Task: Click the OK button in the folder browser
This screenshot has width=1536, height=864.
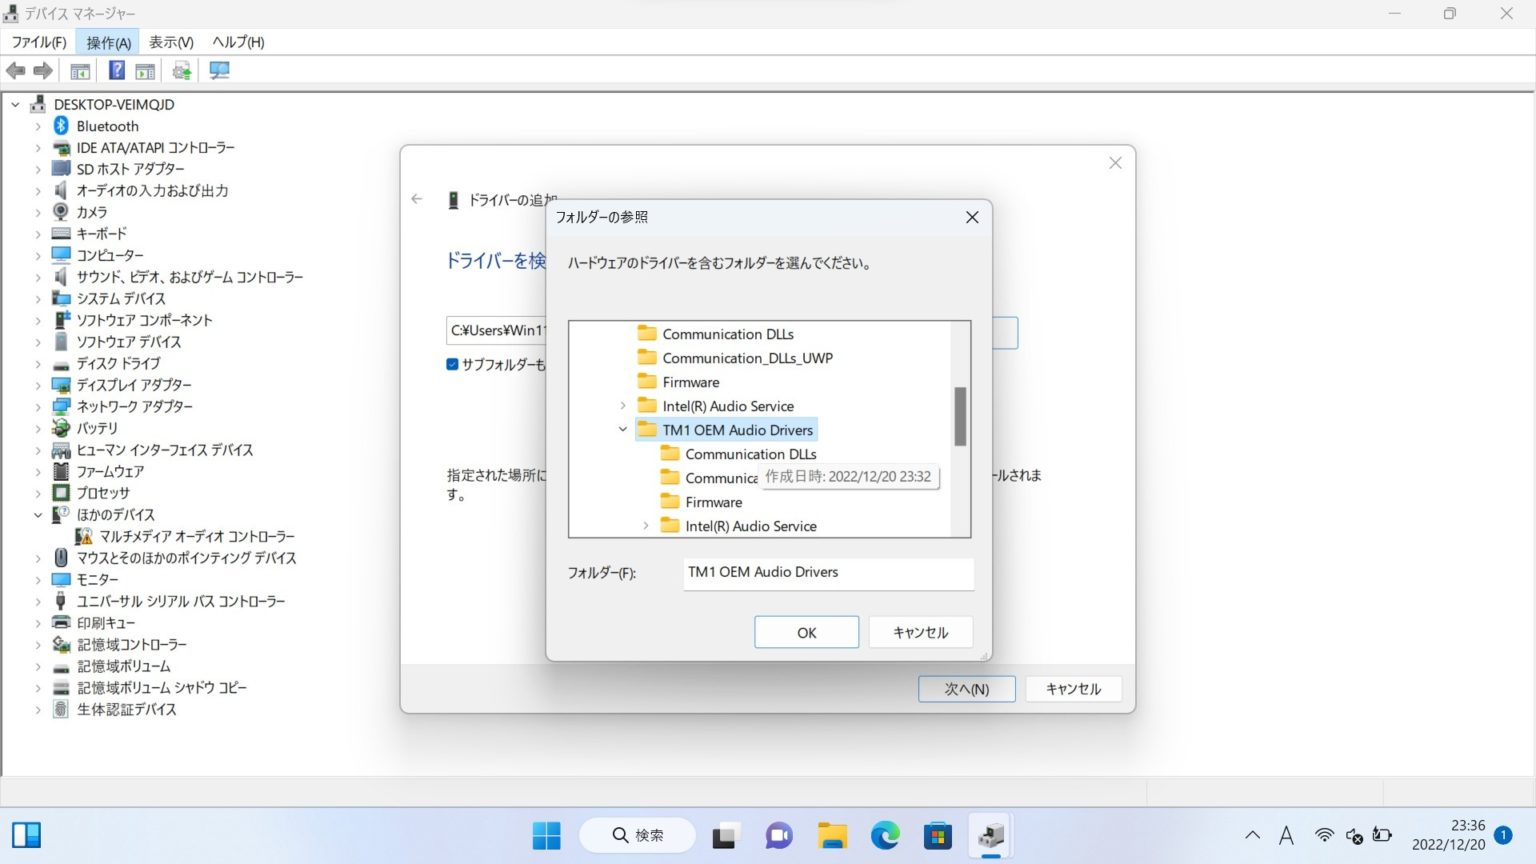Action: (x=806, y=632)
